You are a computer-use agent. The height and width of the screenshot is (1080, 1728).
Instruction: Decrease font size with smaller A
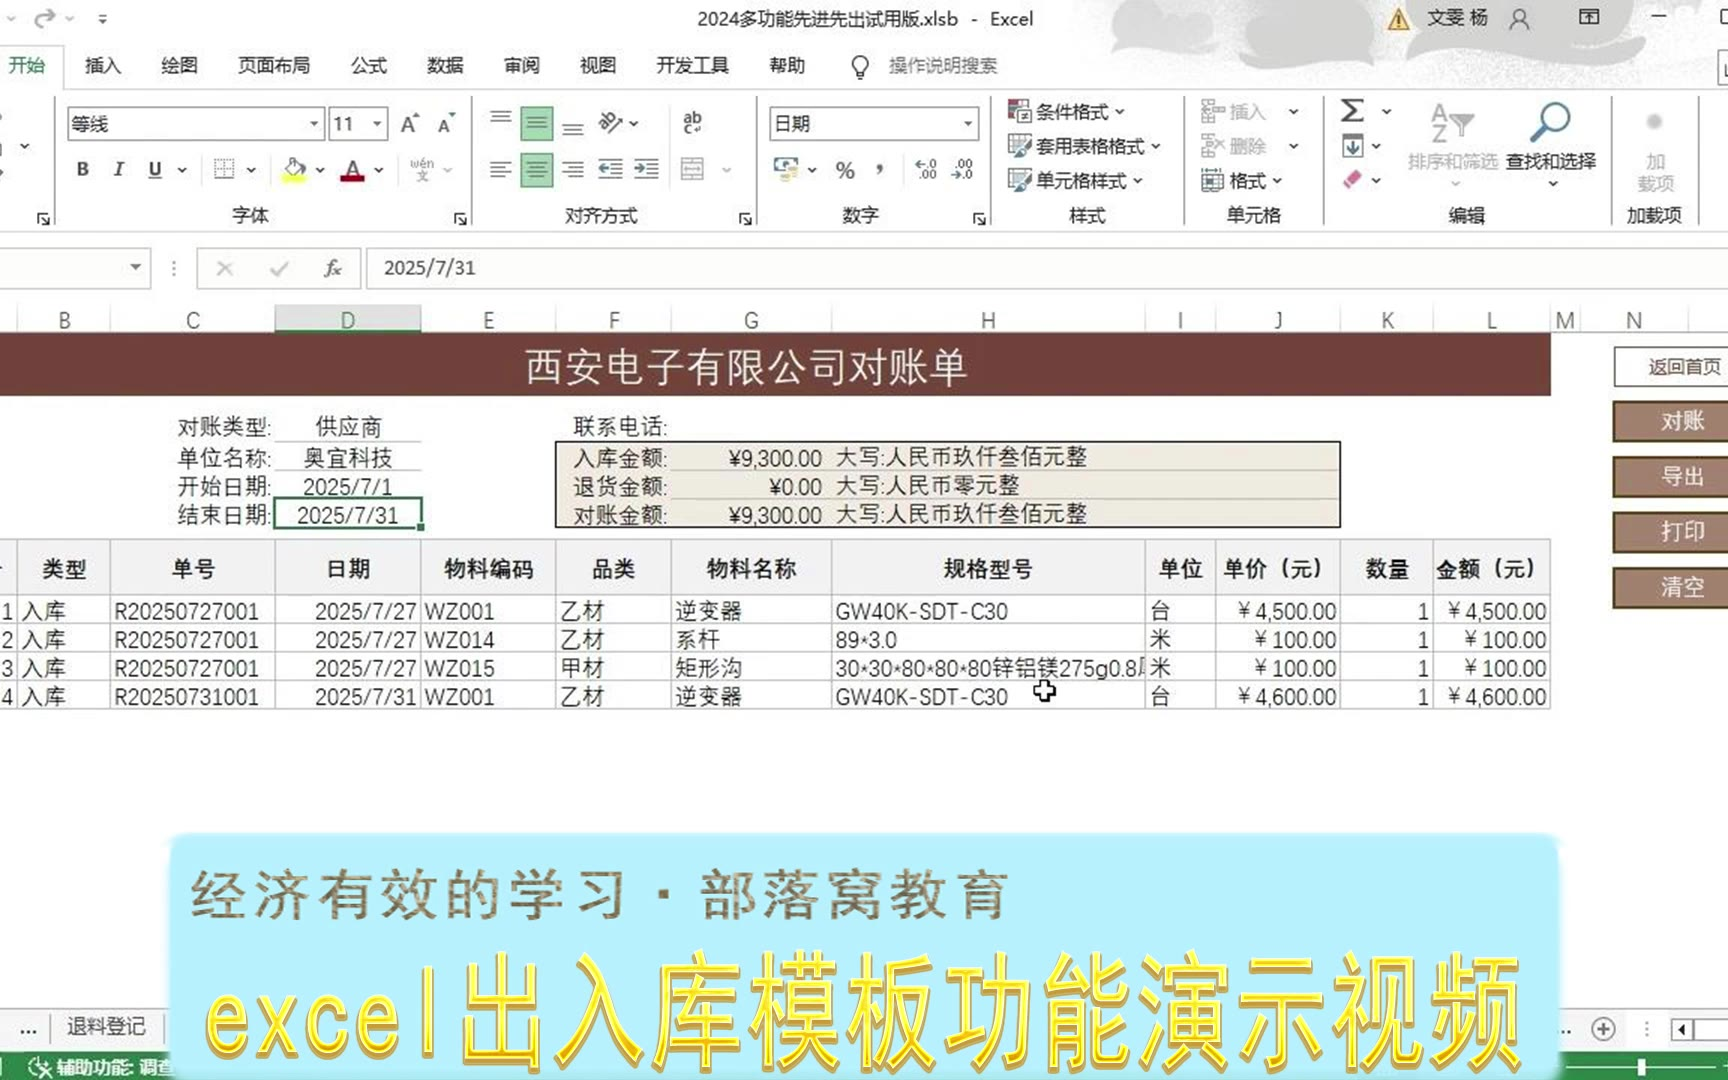(446, 124)
